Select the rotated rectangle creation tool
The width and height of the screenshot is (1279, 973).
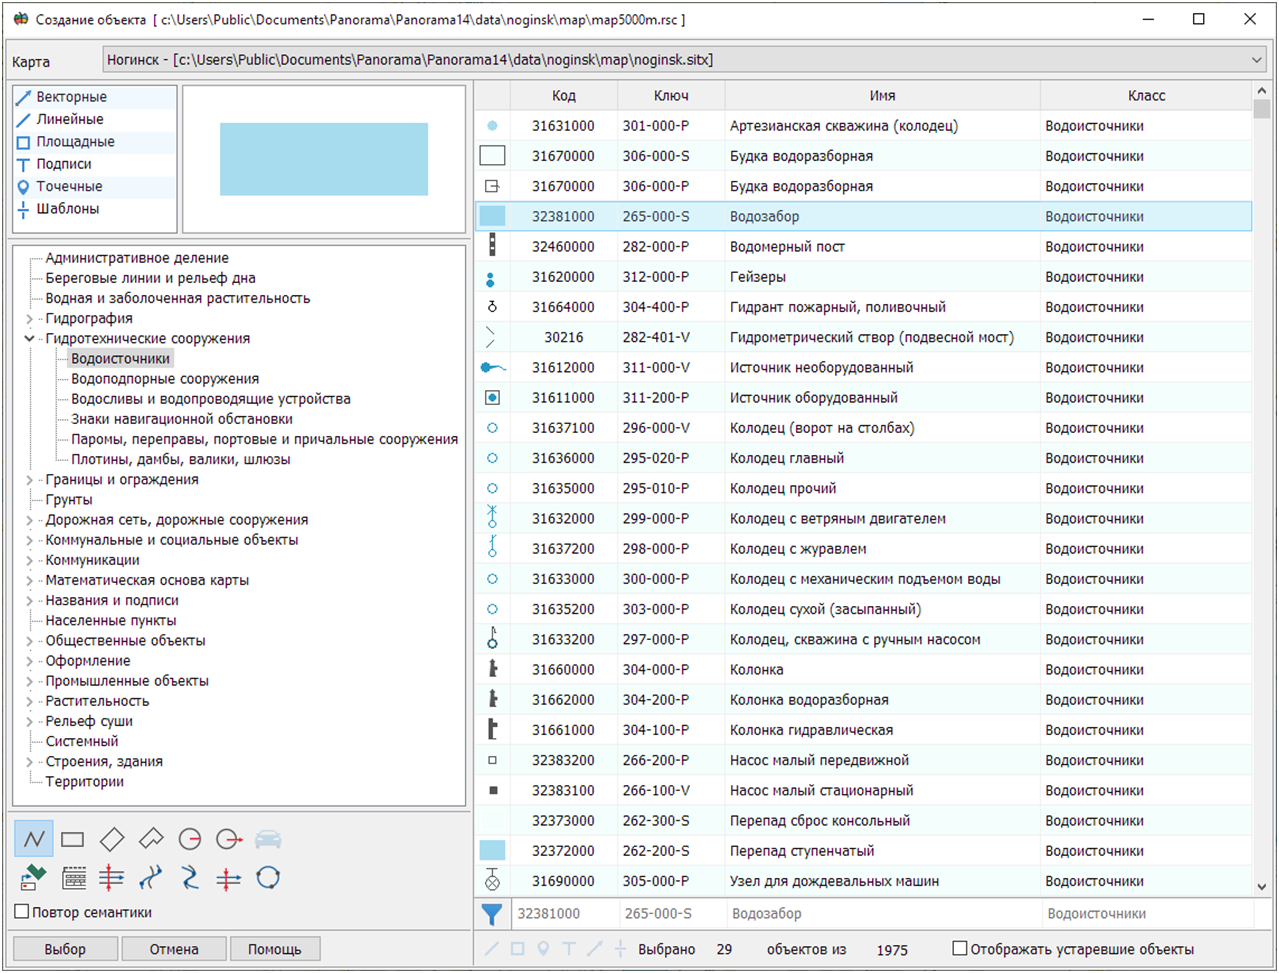[x=112, y=839]
